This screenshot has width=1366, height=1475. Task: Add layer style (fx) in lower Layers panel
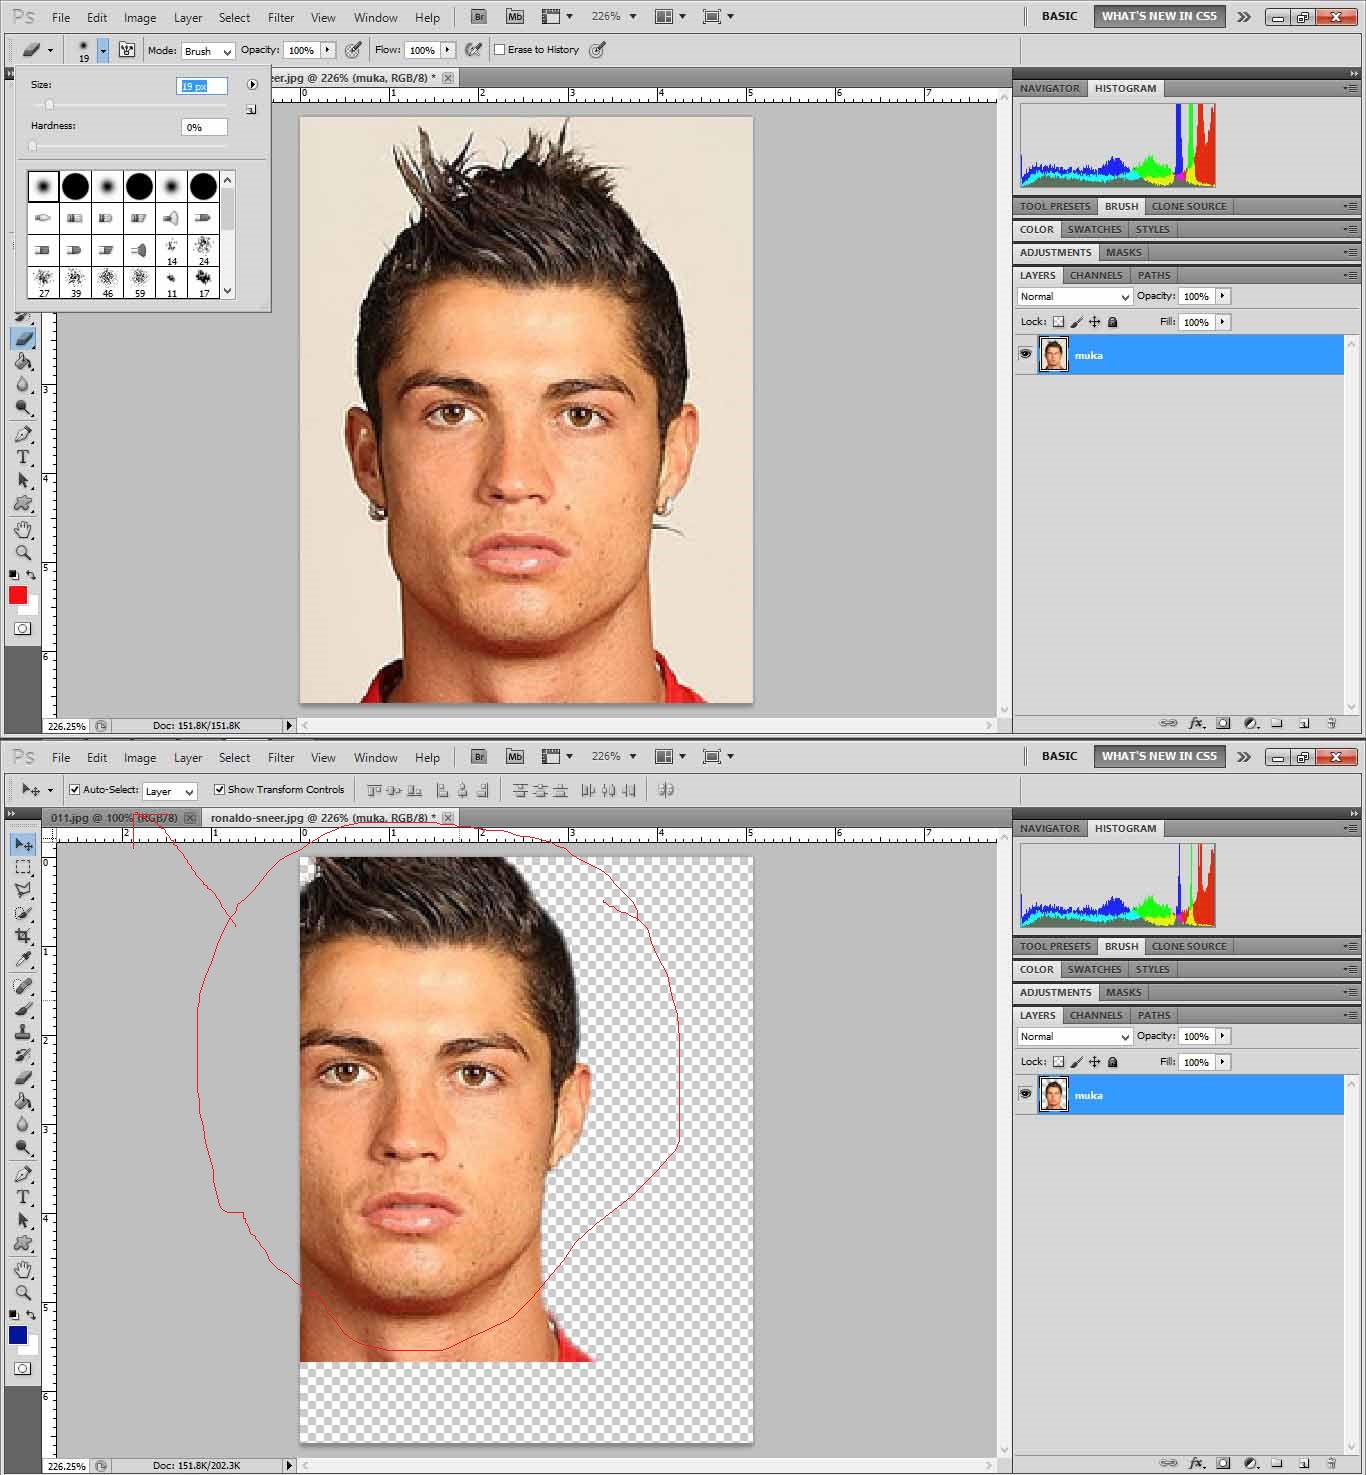point(1196,1463)
